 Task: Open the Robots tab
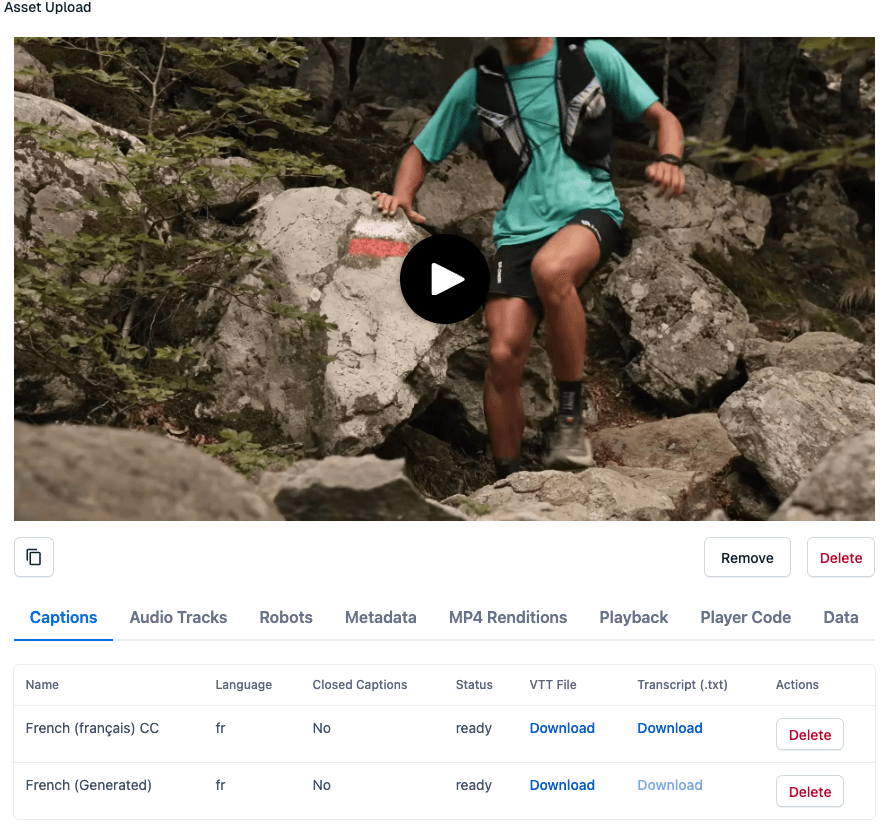286,617
